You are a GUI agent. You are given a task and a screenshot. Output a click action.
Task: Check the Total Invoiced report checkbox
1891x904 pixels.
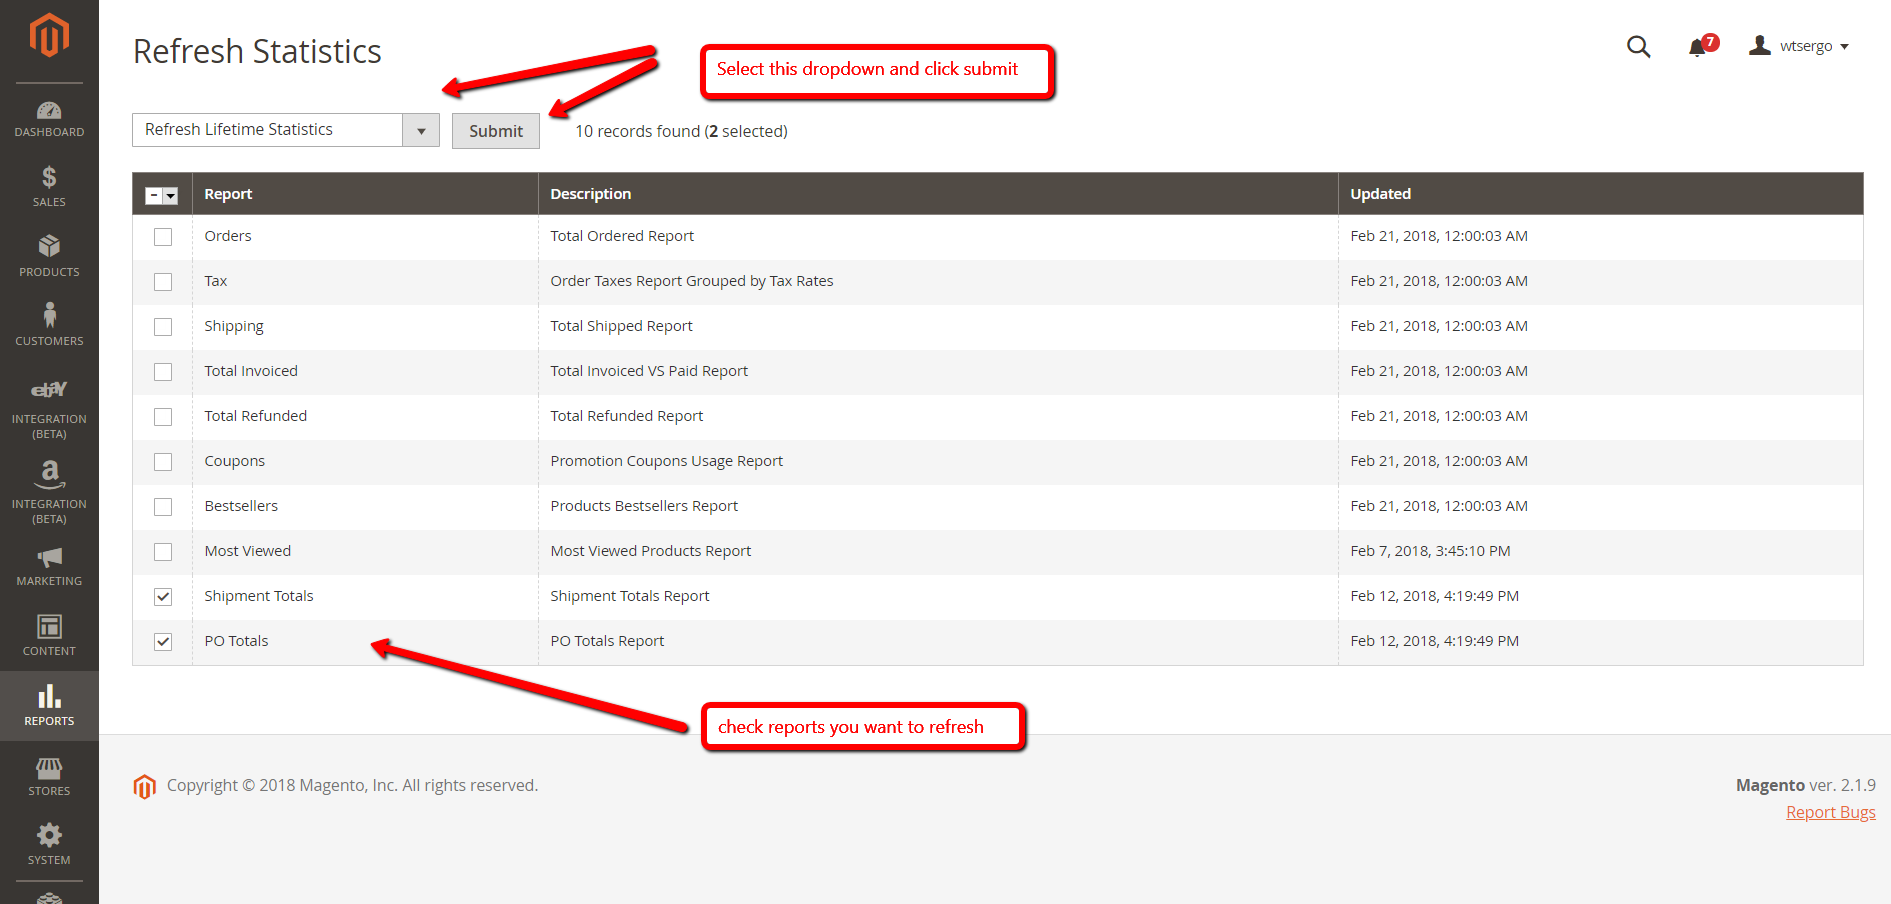(x=163, y=372)
